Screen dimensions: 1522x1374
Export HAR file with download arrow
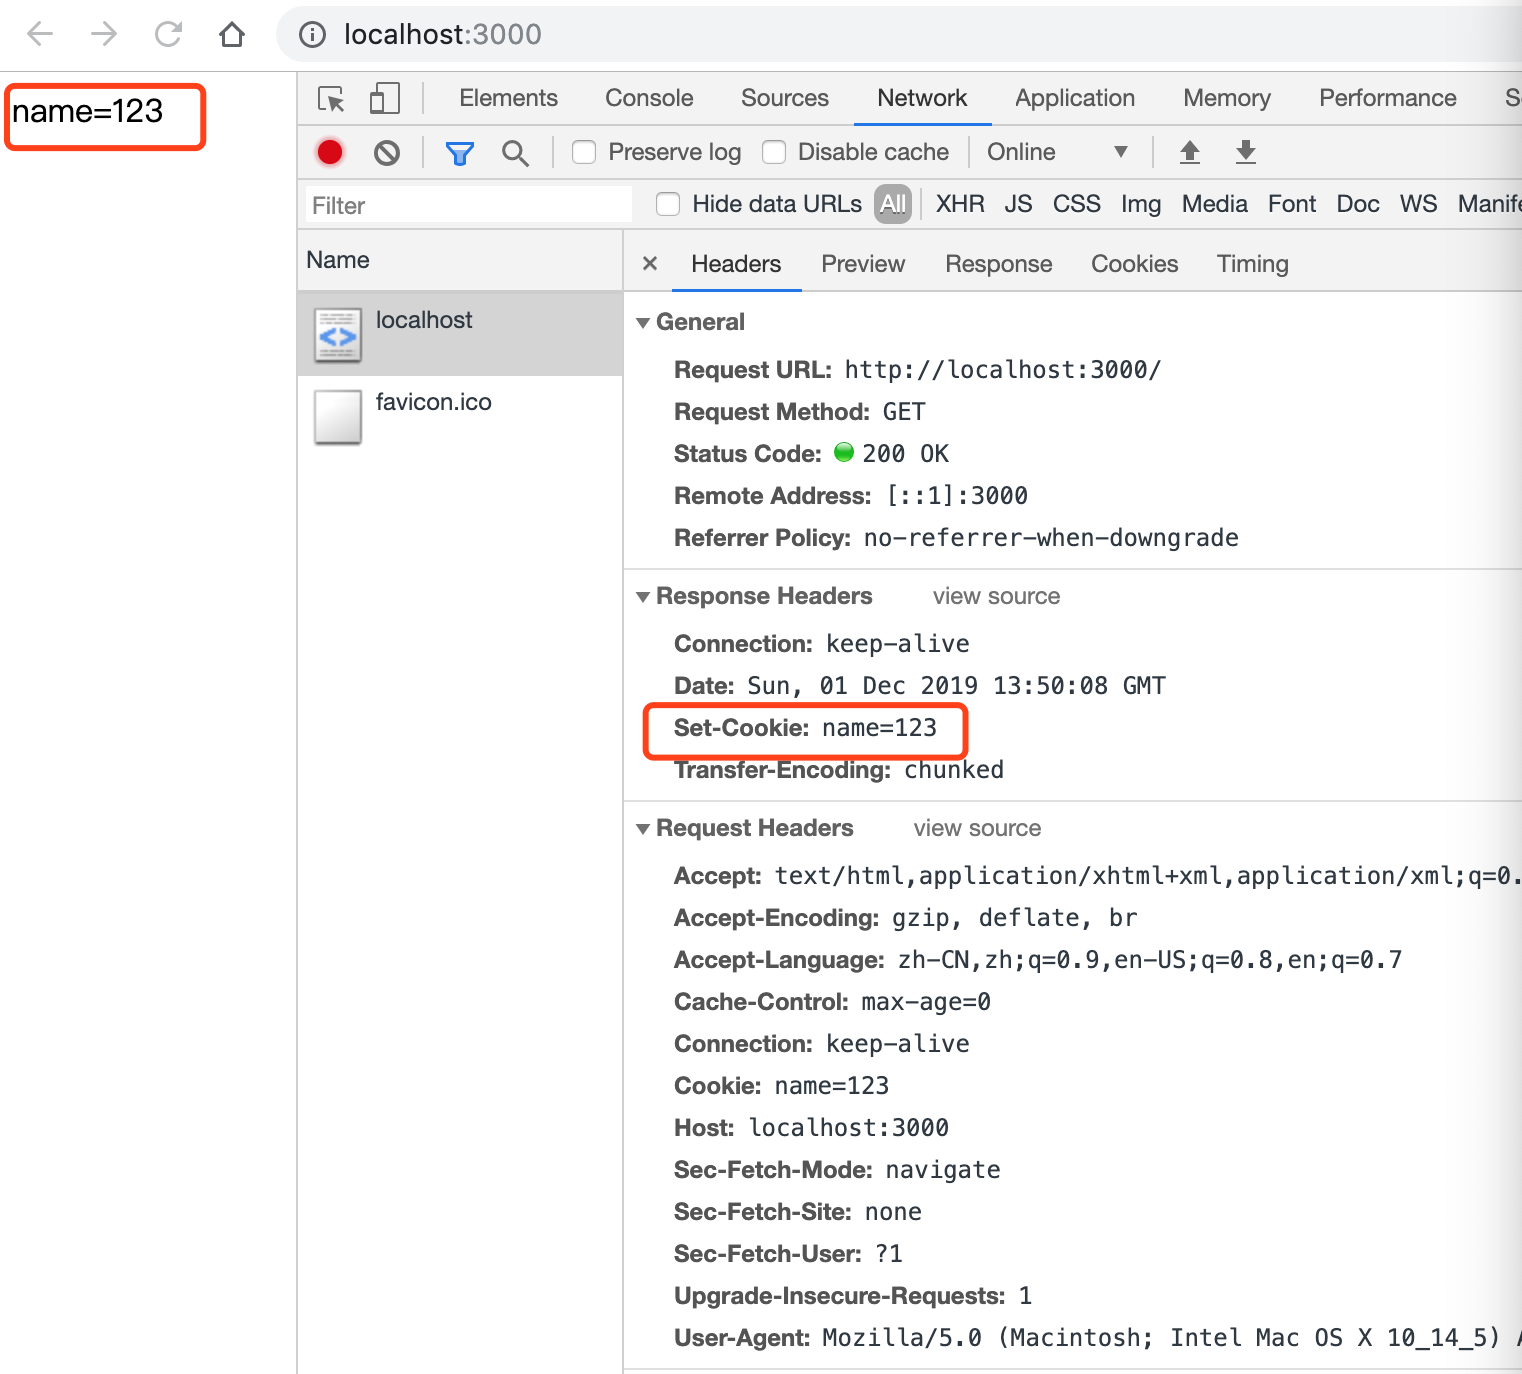[1245, 152]
